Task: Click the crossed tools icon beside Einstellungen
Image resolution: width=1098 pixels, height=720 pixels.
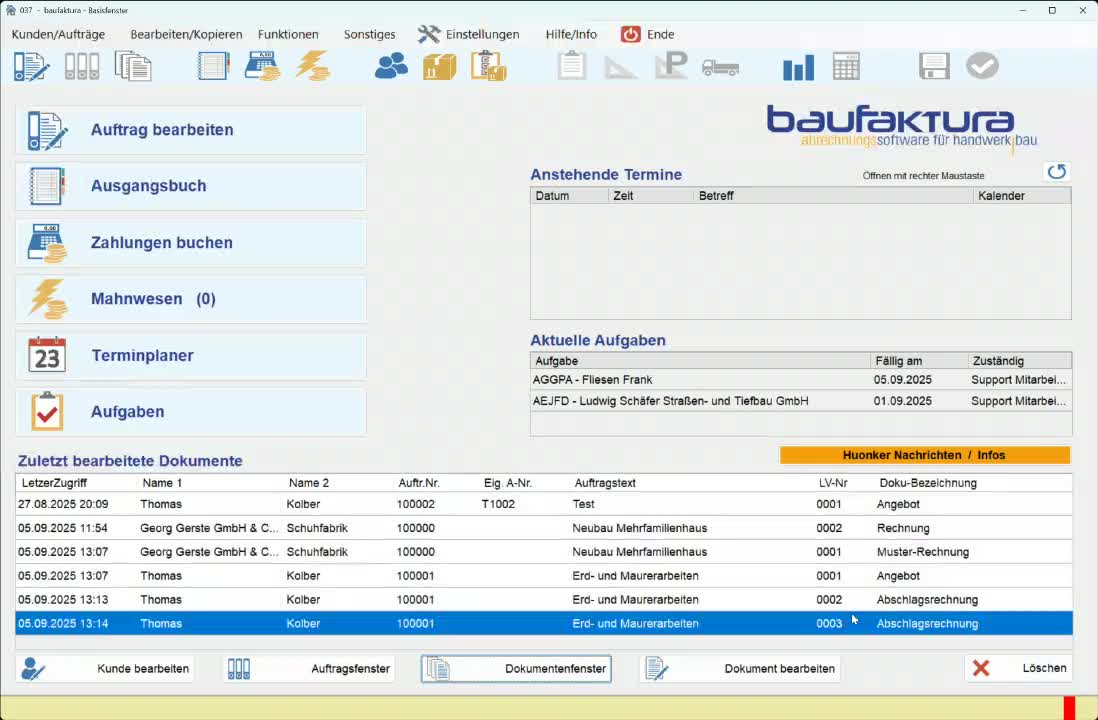Action: pyautogui.click(x=429, y=34)
